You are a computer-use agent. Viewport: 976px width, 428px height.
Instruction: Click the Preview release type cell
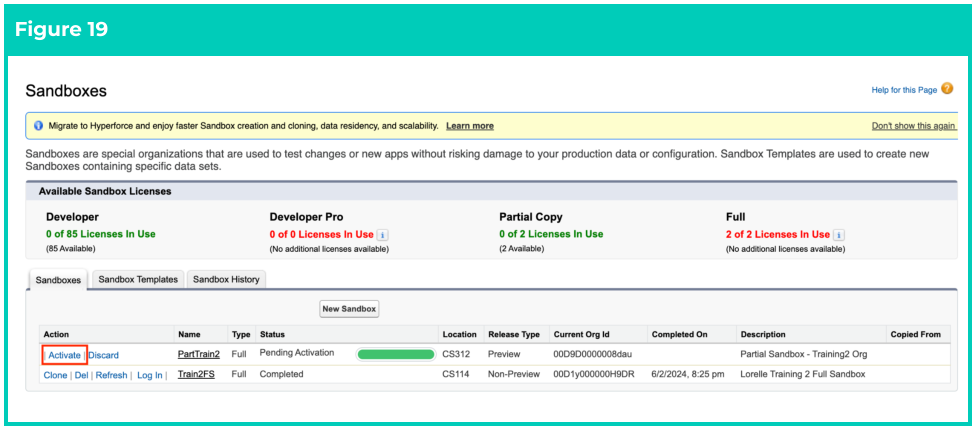pos(503,354)
